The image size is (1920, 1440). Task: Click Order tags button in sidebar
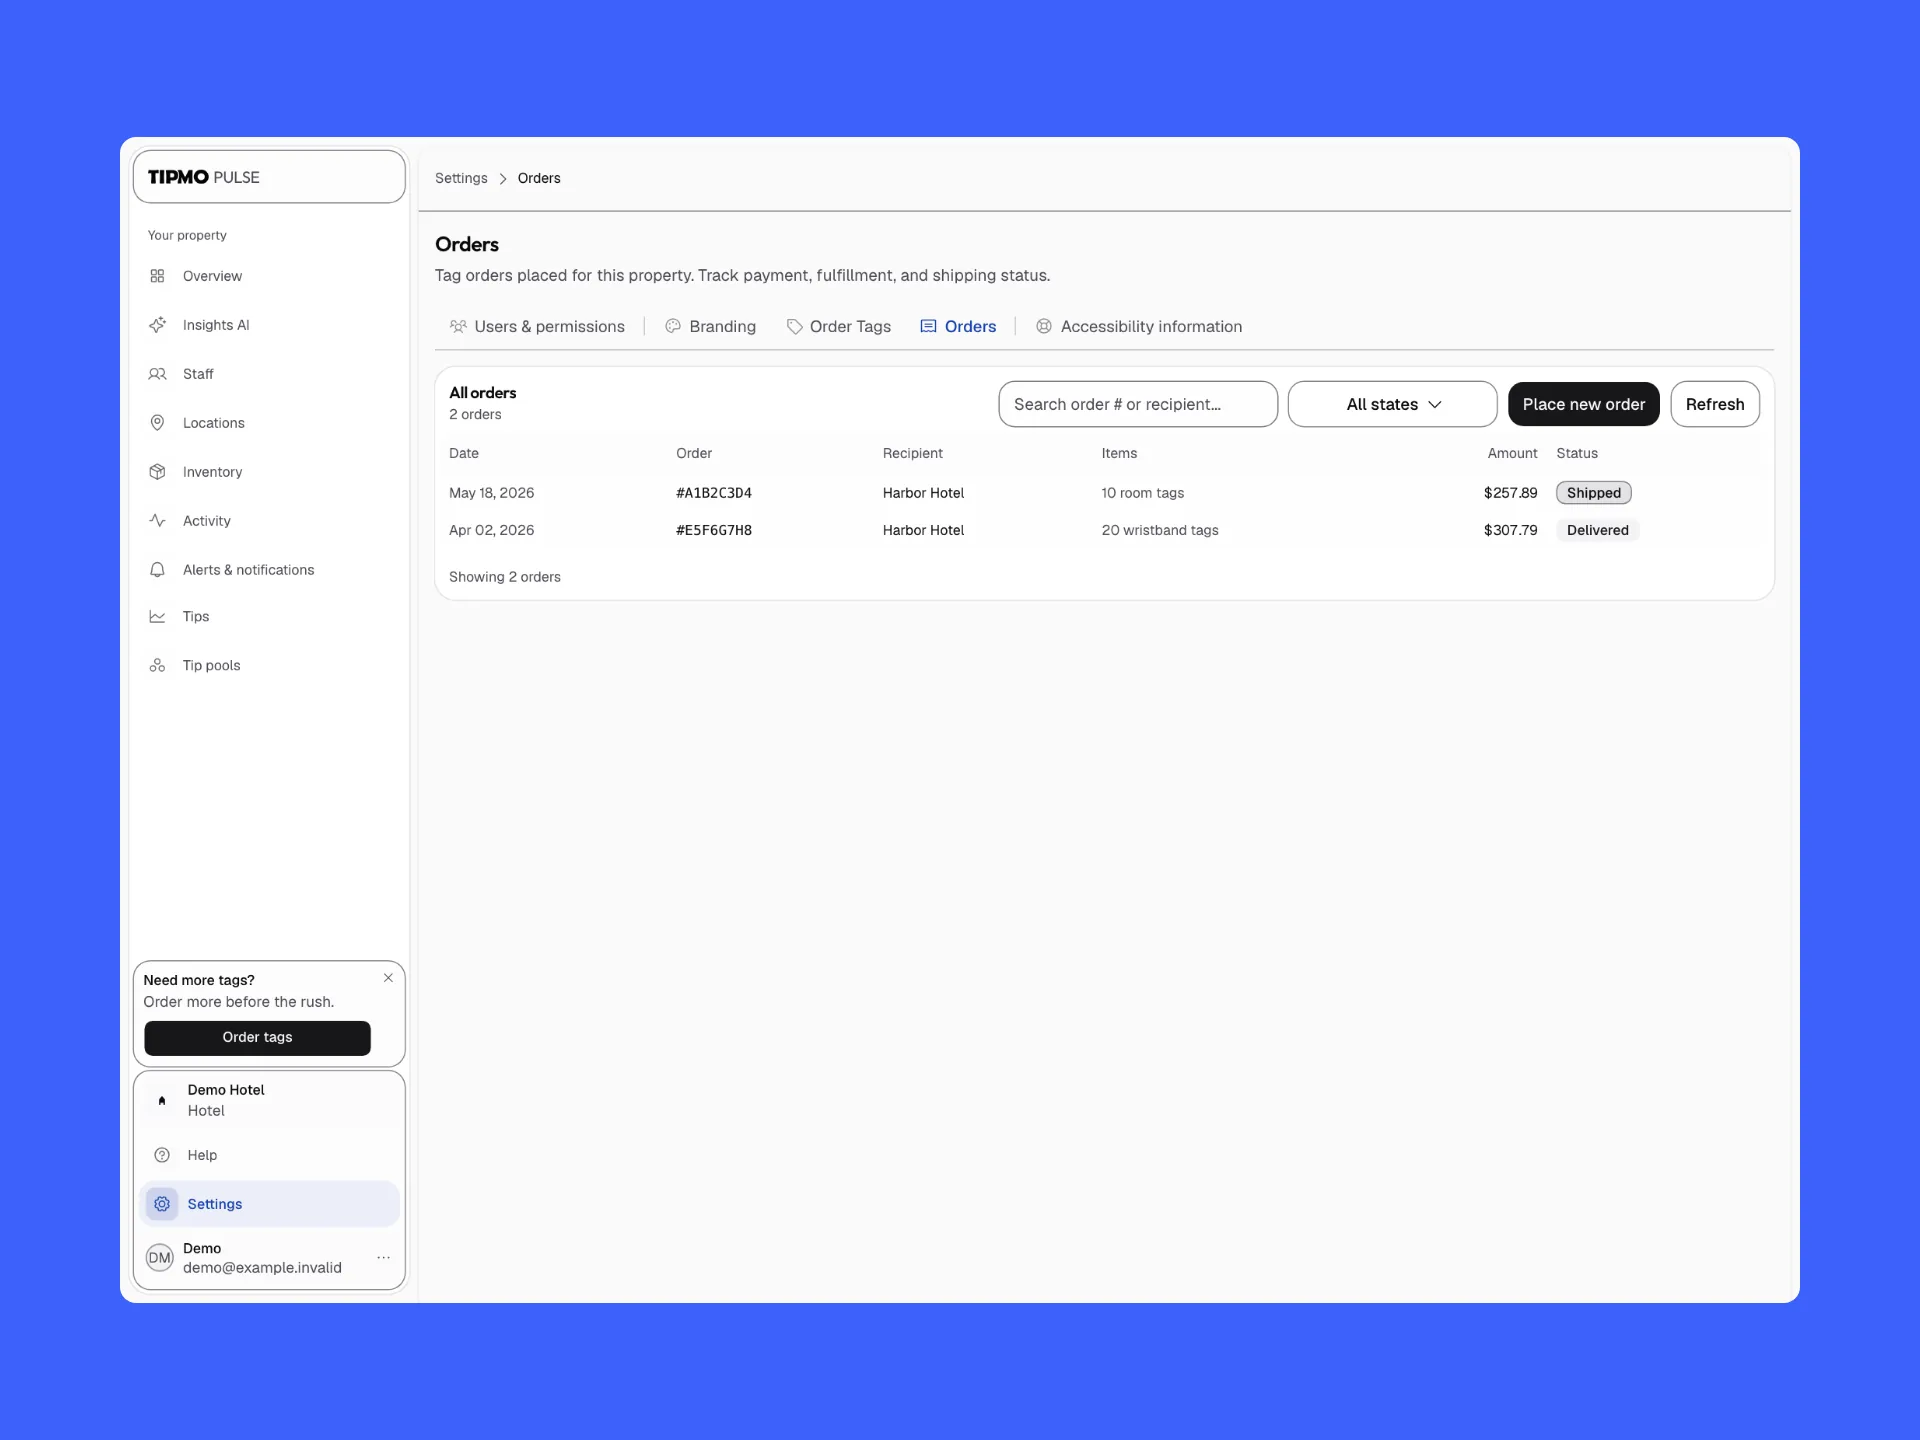257,1038
